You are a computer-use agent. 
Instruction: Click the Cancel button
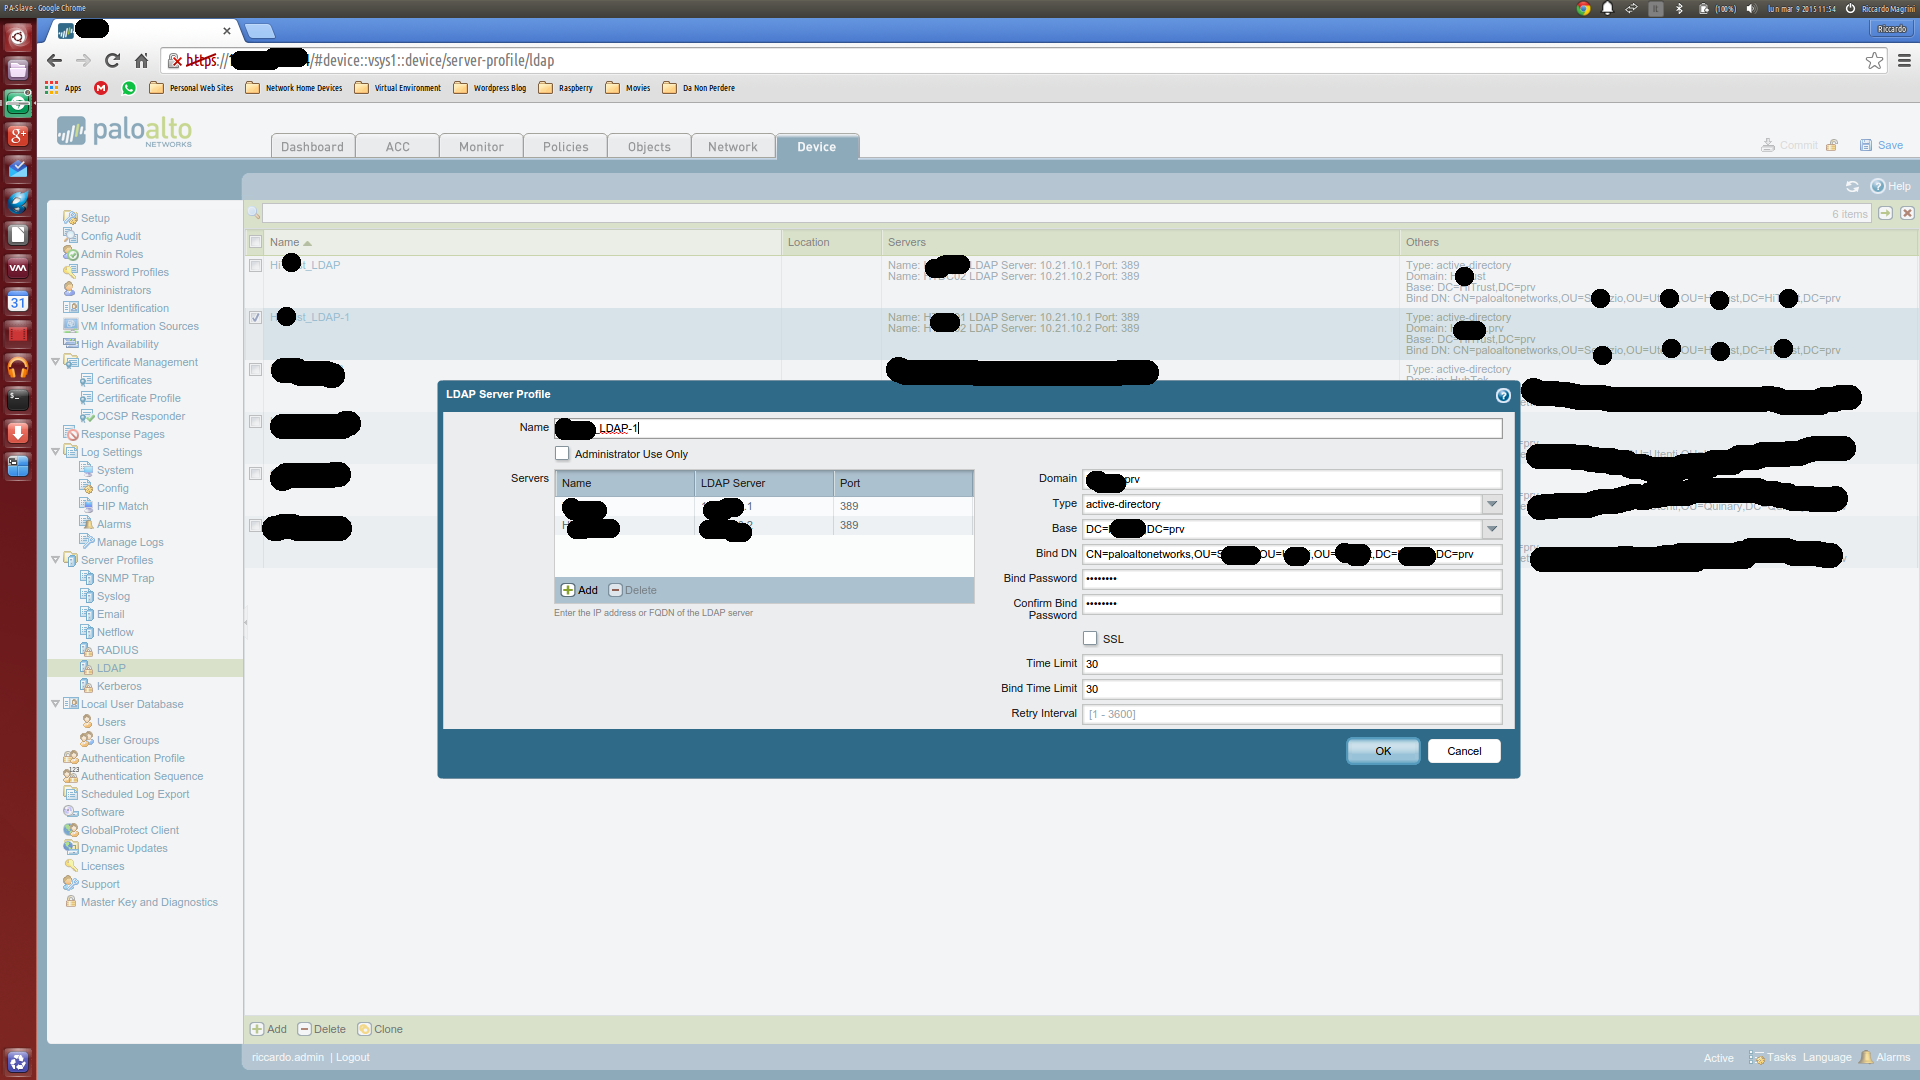pyautogui.click(x=1464, y=751)
